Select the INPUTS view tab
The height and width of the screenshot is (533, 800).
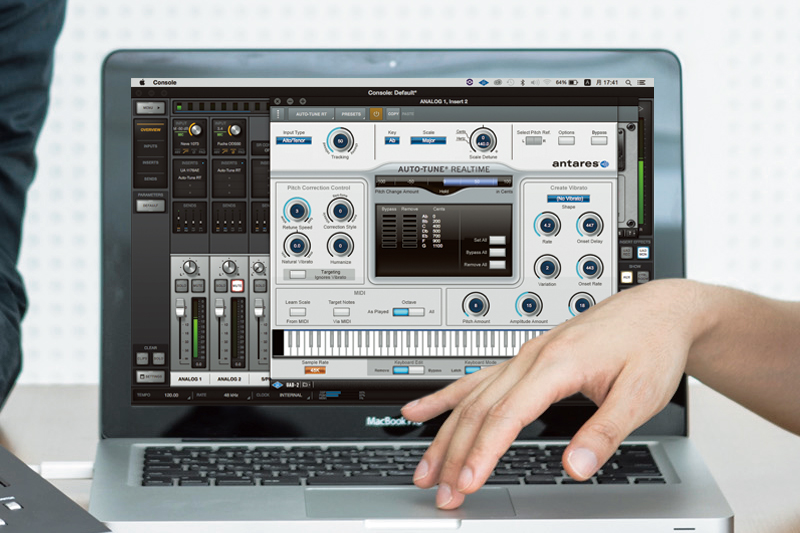[x=150, y=146]
